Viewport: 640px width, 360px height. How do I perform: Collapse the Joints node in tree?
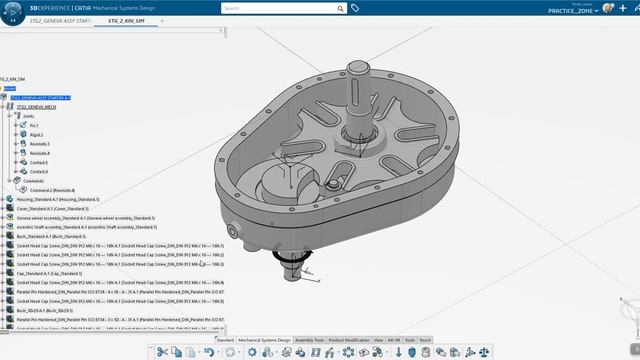coord(9,116)
